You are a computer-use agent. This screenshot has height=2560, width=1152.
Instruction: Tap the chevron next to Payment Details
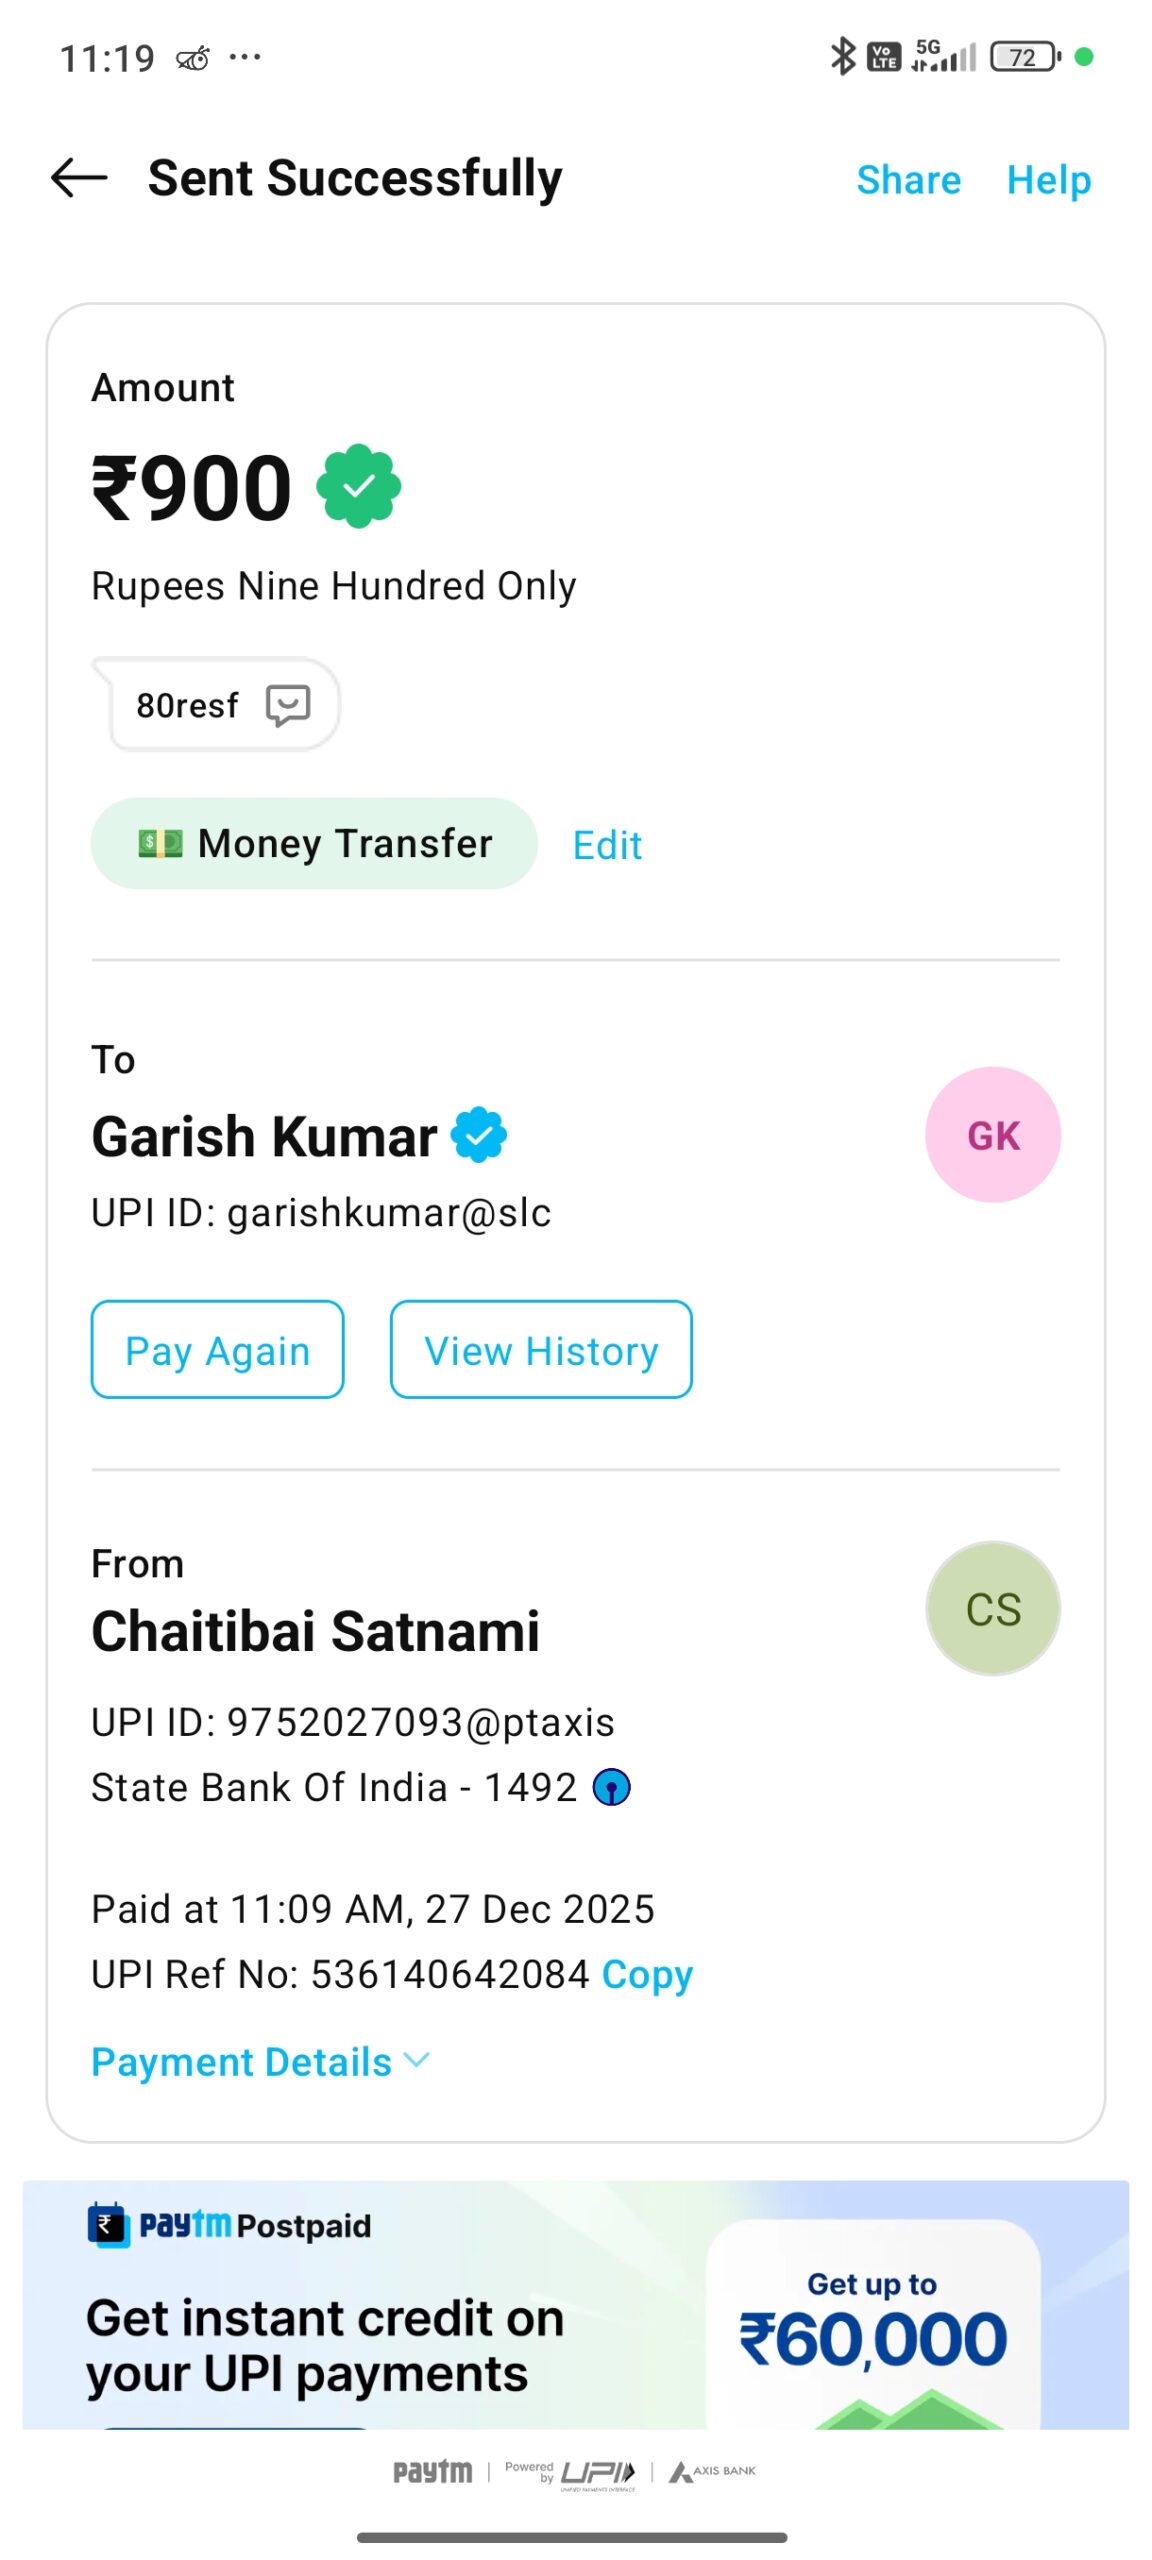(416, 2060)
